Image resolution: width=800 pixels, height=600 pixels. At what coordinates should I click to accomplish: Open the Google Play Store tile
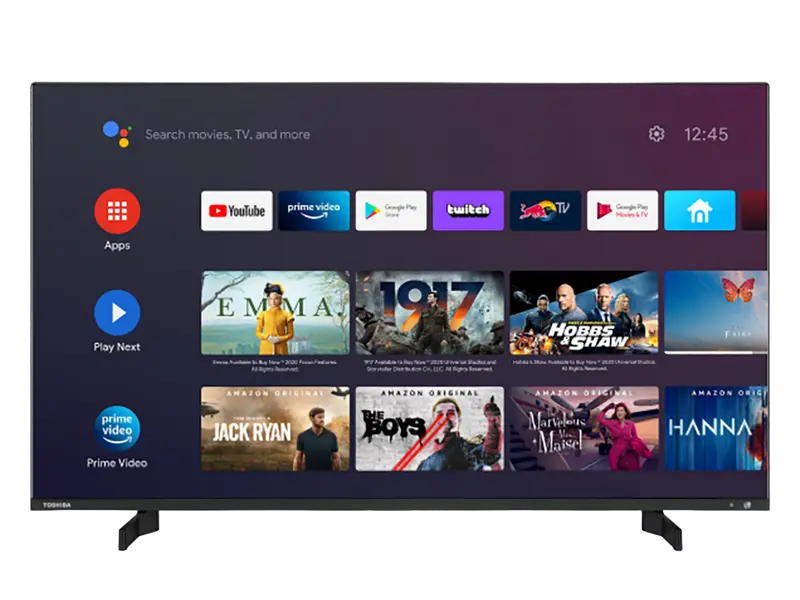coord(391,211)
